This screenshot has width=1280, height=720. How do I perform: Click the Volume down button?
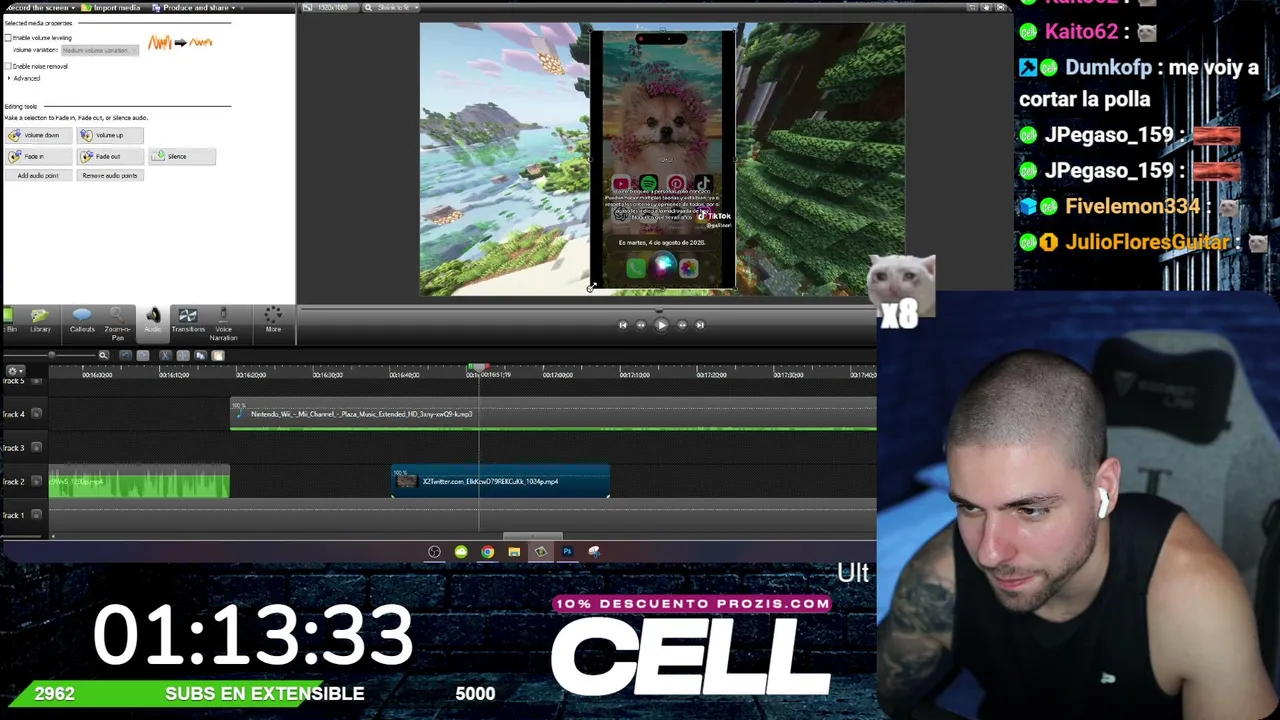pyautogui.click(x=38, y=135)
